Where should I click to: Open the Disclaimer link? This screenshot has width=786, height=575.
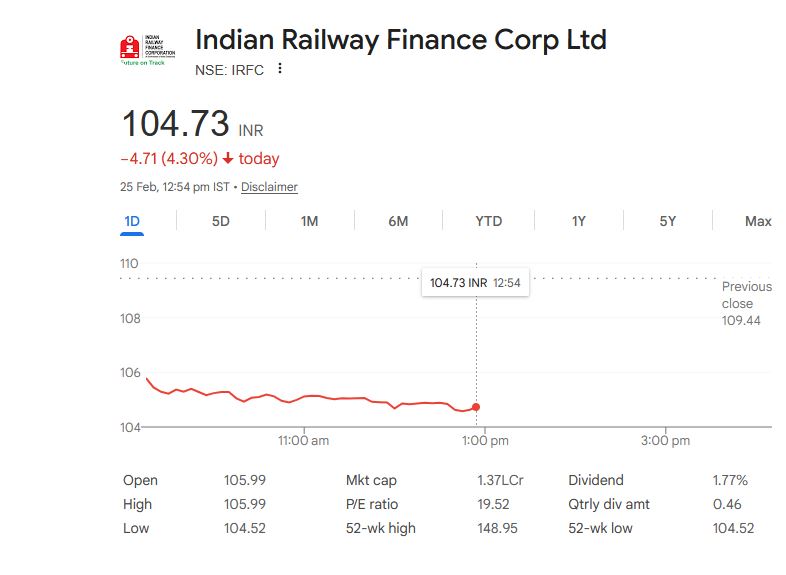[x=269, y=187]
